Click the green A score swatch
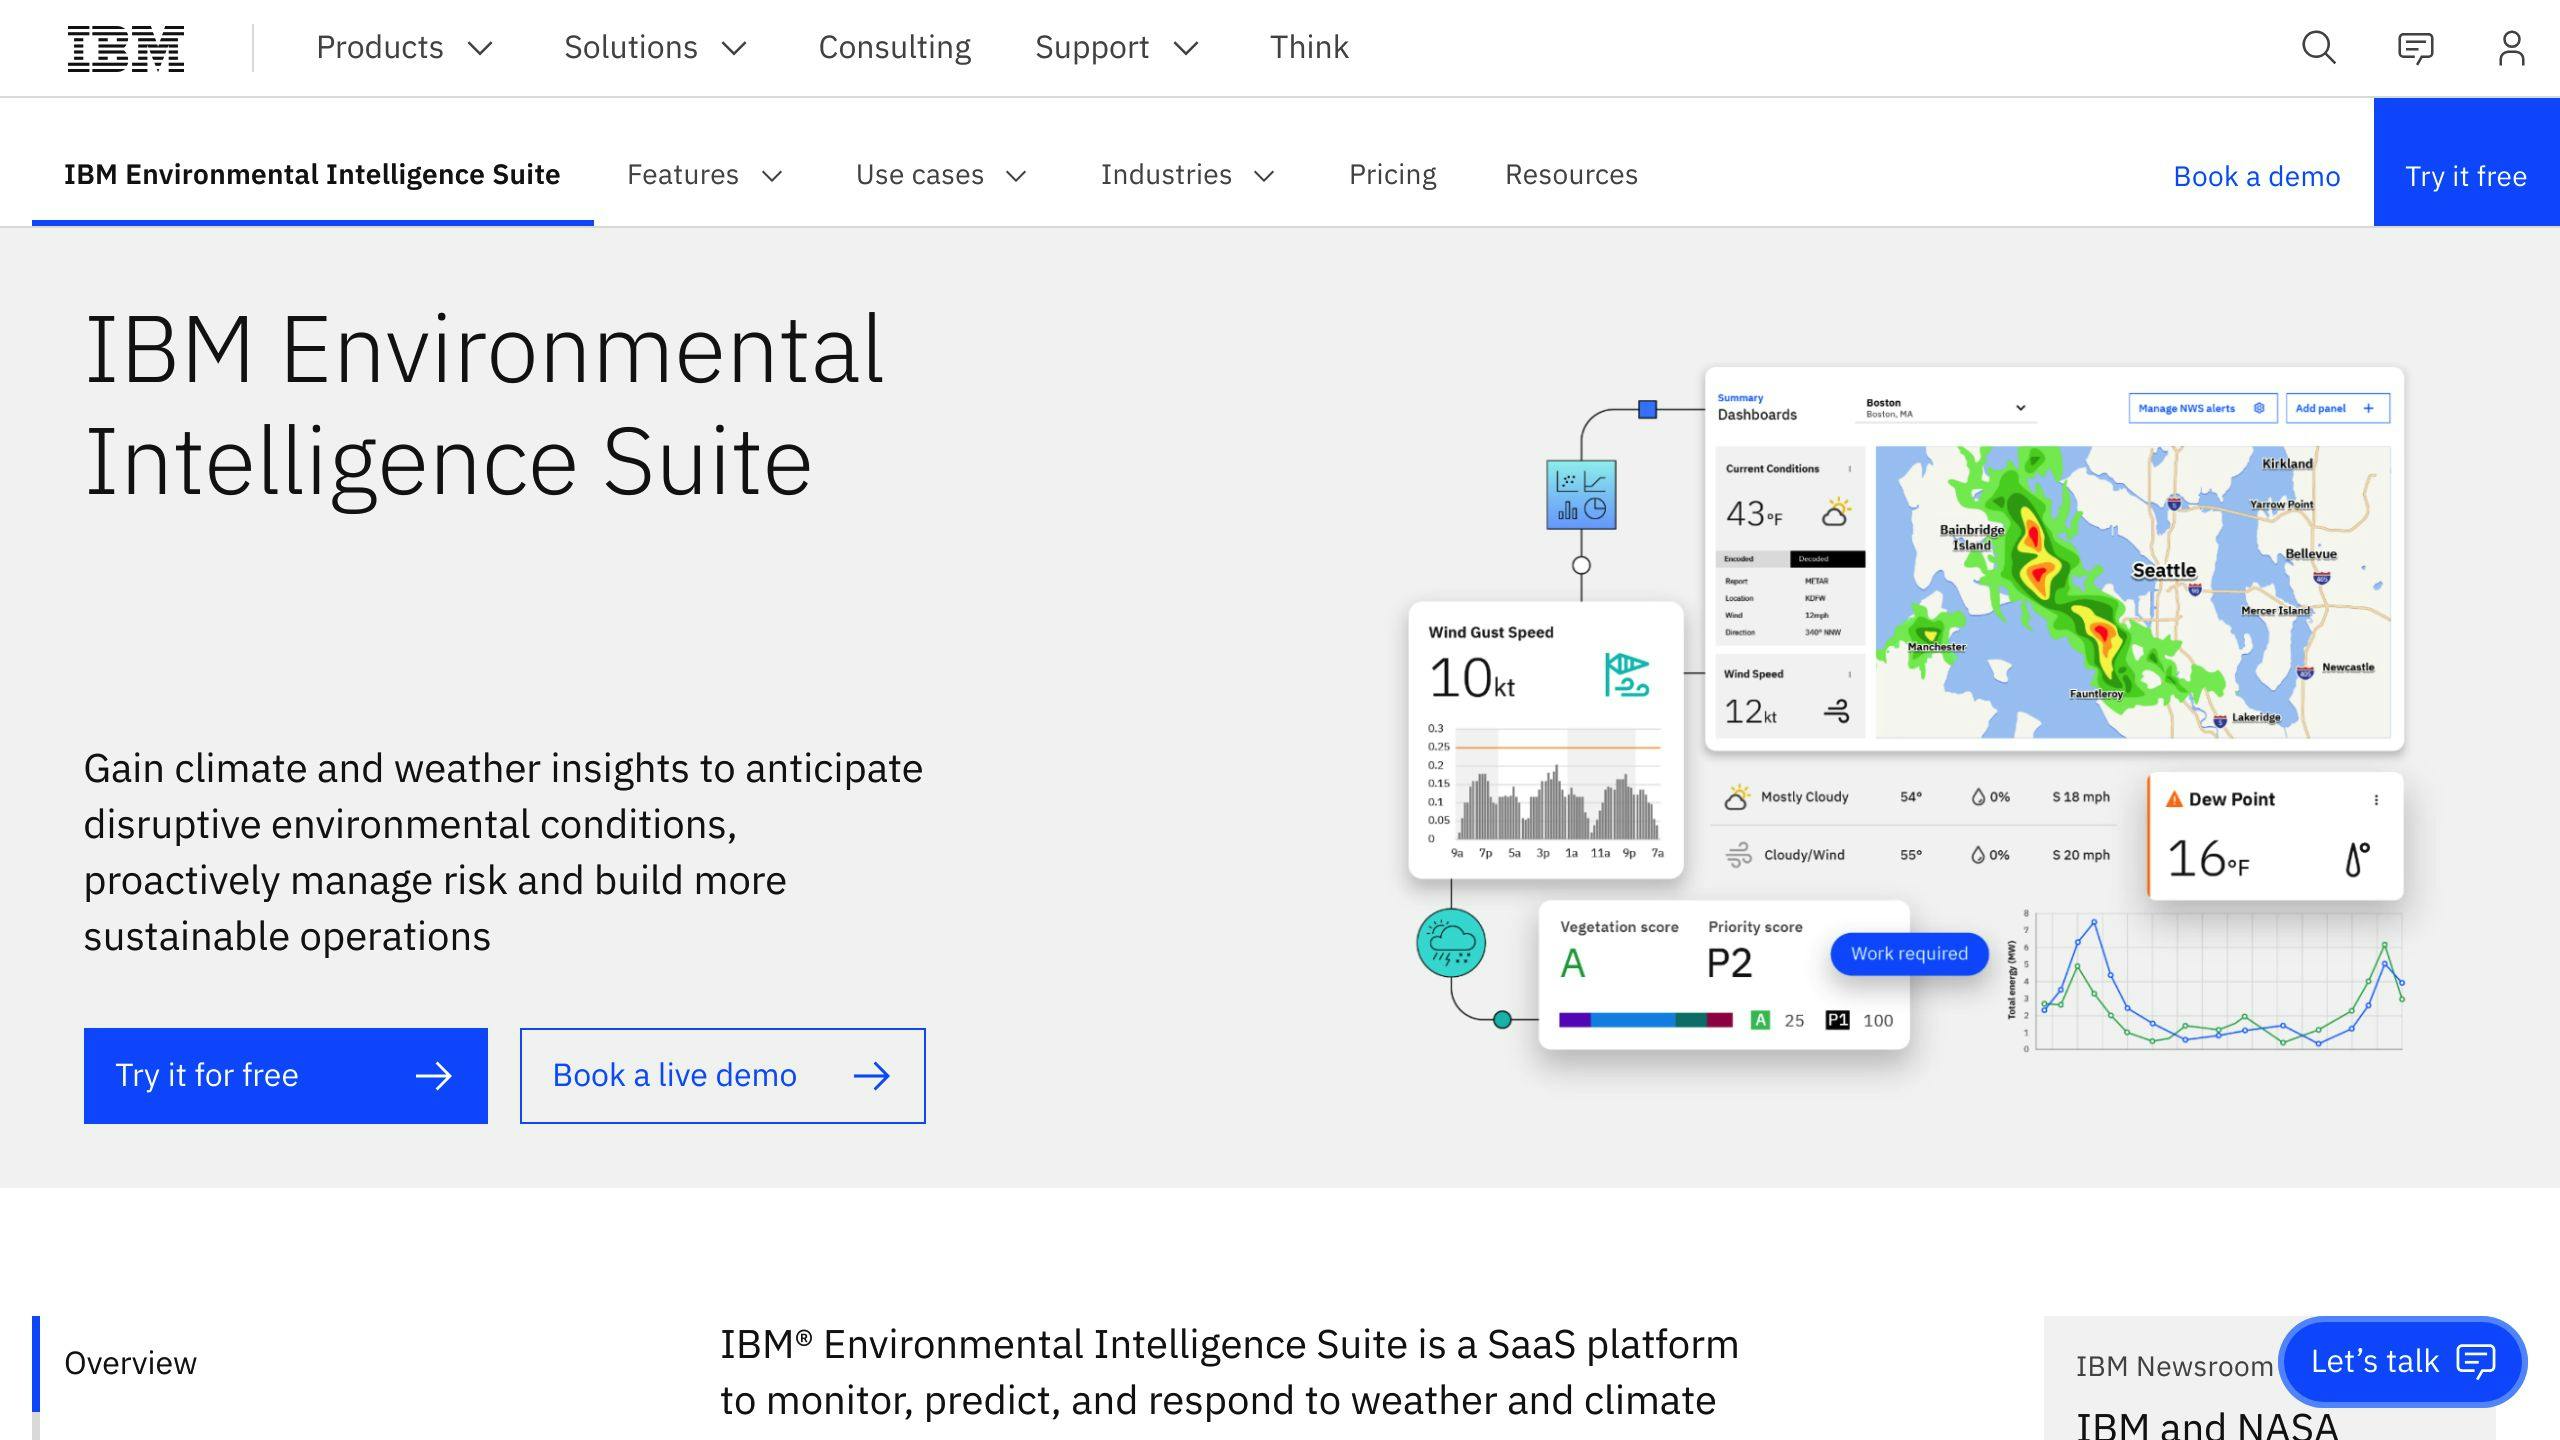 pyautogui.click(x=1761, y=1020)
